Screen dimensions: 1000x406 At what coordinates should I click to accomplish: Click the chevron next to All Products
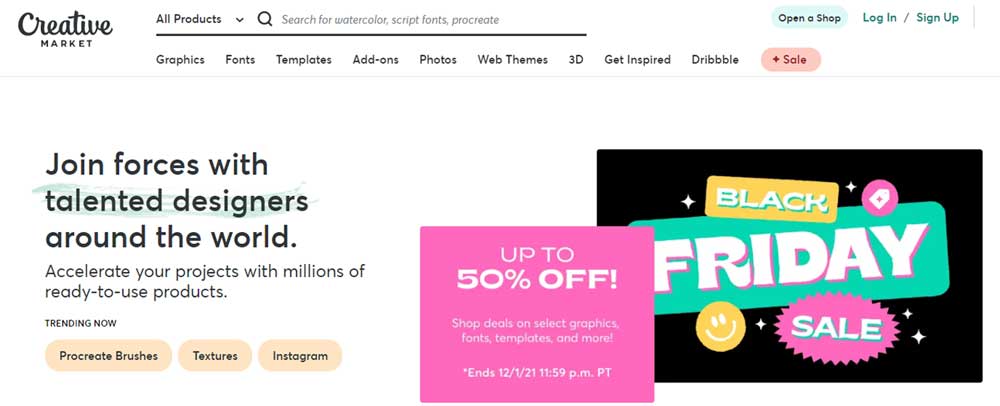pyautogui.click(x=239, y=20)
